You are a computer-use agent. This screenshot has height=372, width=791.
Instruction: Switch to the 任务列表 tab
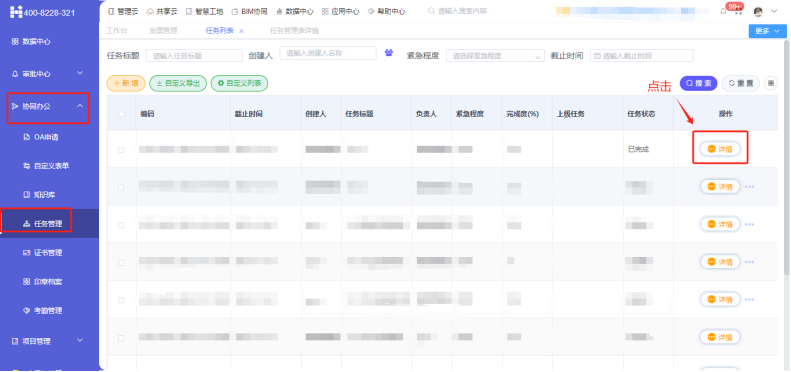click(219, 31)
